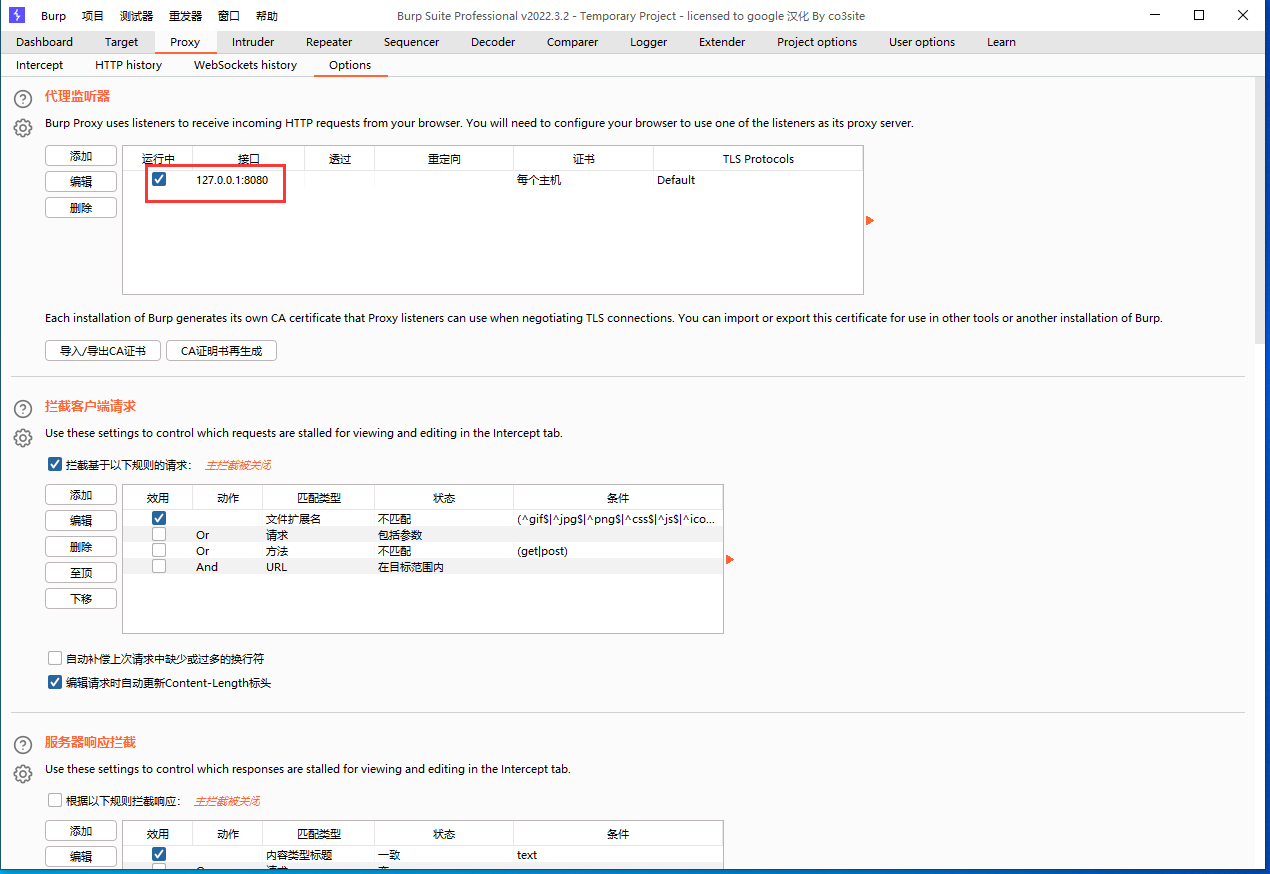Screen dimensions: 1270x874
Task: Open help for 服务器响应拦截 section
Action: 23,745
